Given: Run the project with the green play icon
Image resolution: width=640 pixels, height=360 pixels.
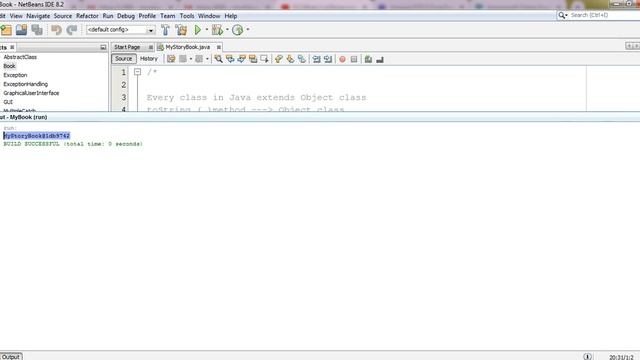Looking at the screenshot, I should pos(198,30).
